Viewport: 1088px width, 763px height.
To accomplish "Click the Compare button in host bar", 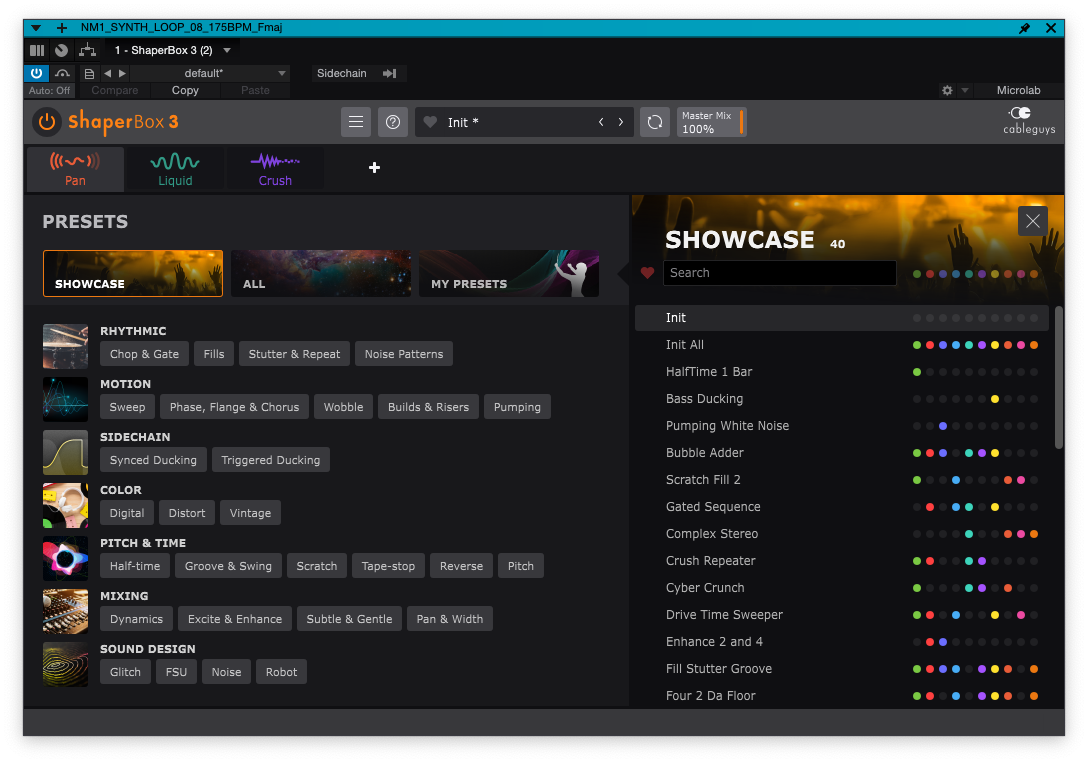I will click(x=114, y=90).
